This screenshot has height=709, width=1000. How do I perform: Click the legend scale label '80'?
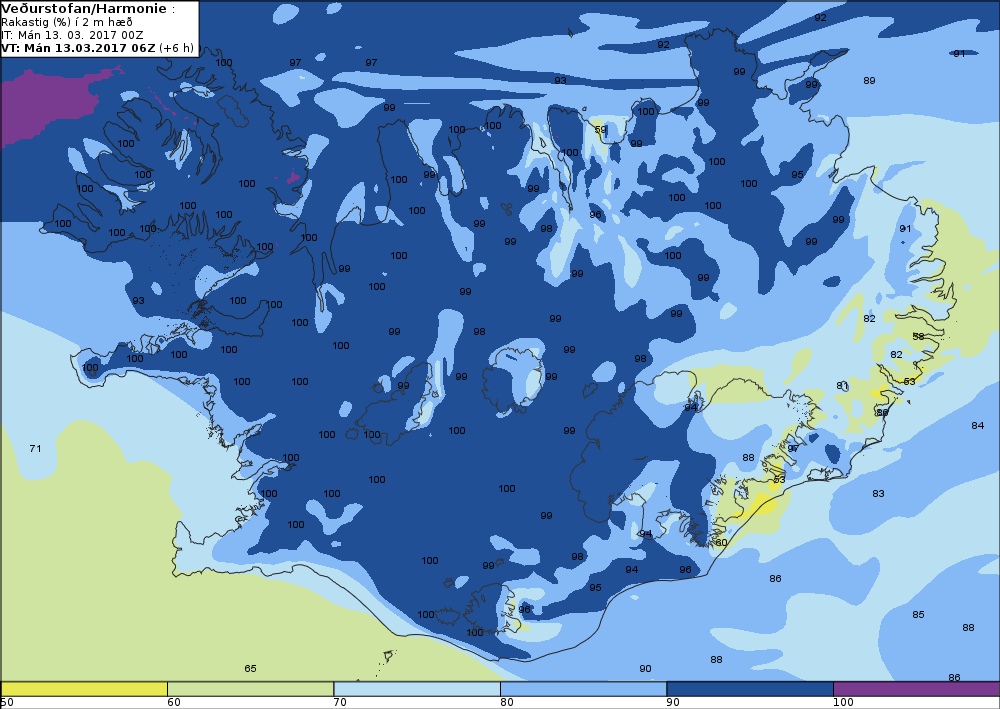coord(507,702)
